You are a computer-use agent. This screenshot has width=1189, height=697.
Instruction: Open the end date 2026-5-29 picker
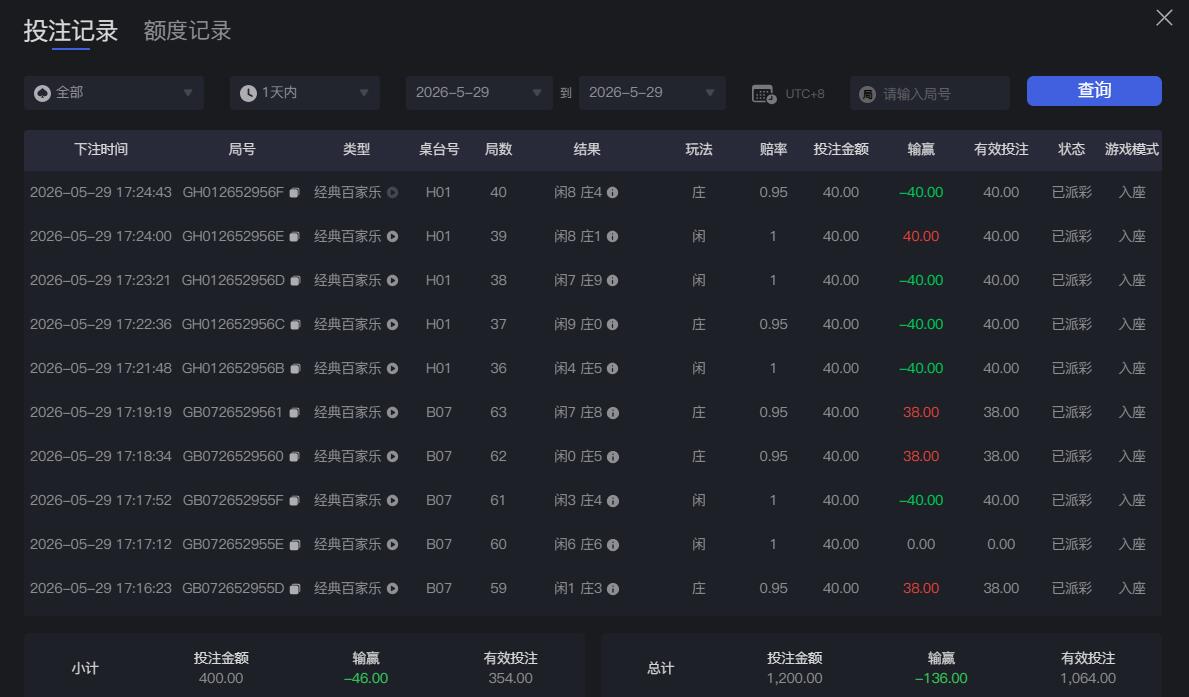(x=652, y=93)
